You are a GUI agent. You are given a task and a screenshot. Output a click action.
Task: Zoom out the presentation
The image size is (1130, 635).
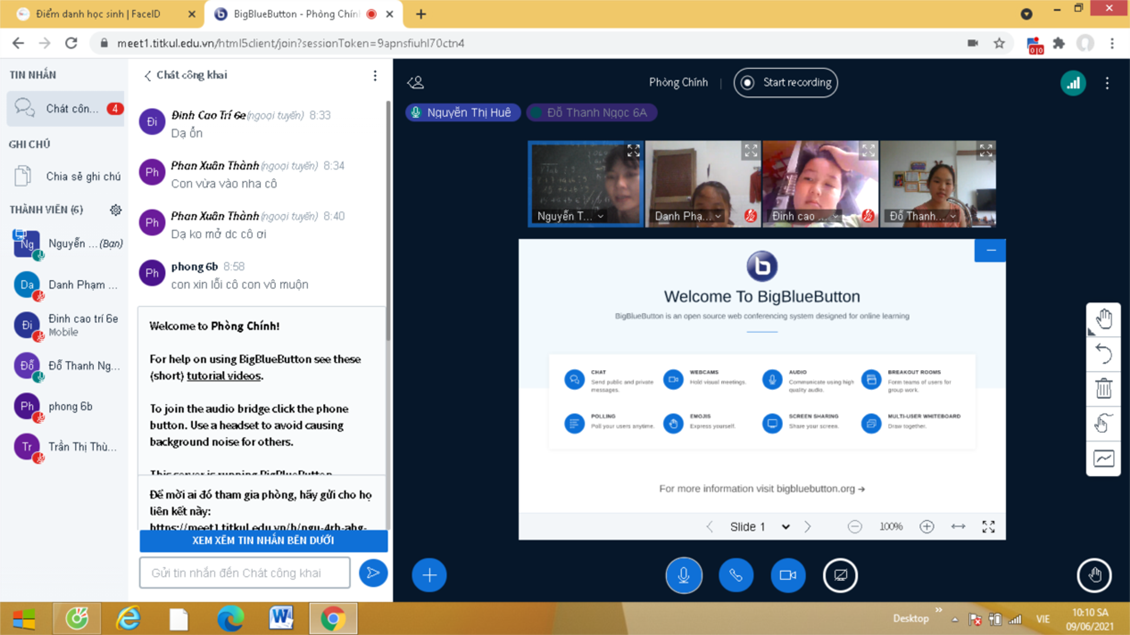[855, 527]
